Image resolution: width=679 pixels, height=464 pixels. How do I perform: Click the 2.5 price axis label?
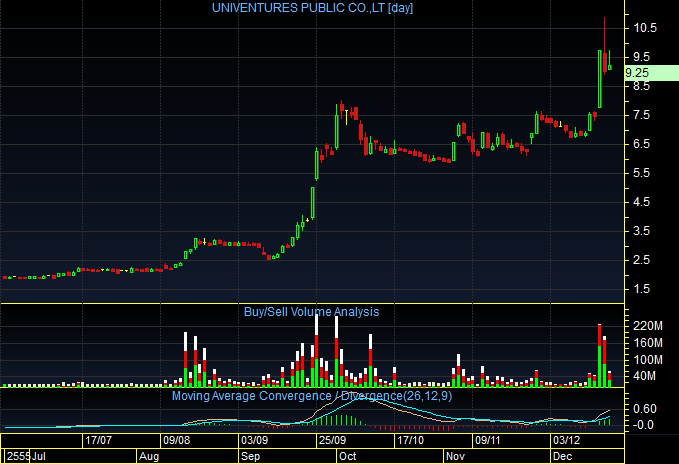pos(642,260)
